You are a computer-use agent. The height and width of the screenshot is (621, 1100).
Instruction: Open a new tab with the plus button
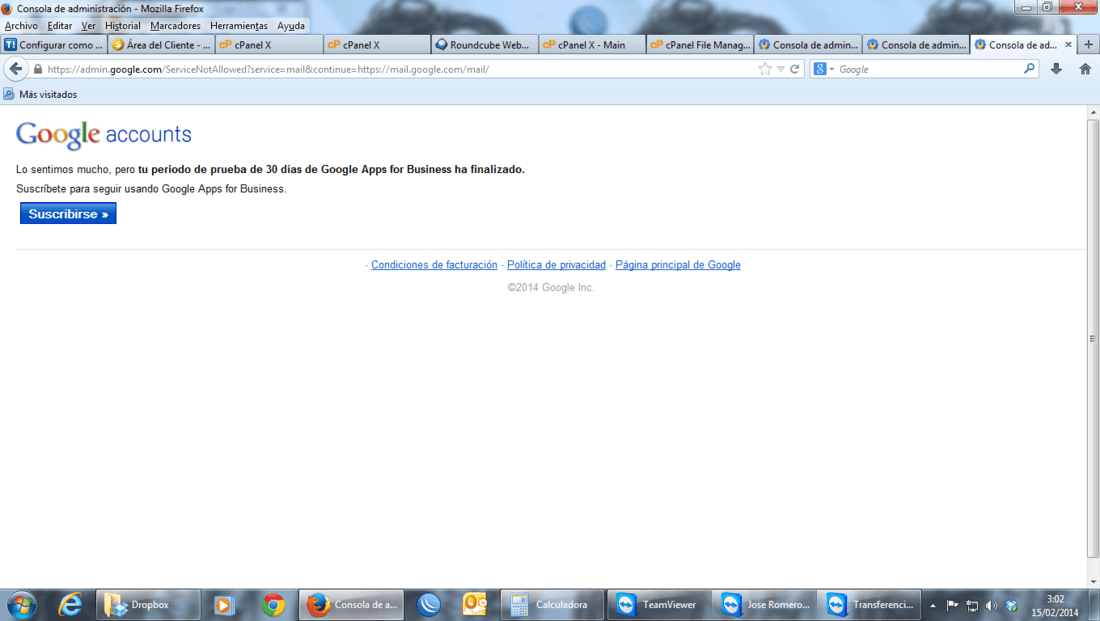(x=1088, y=44)
